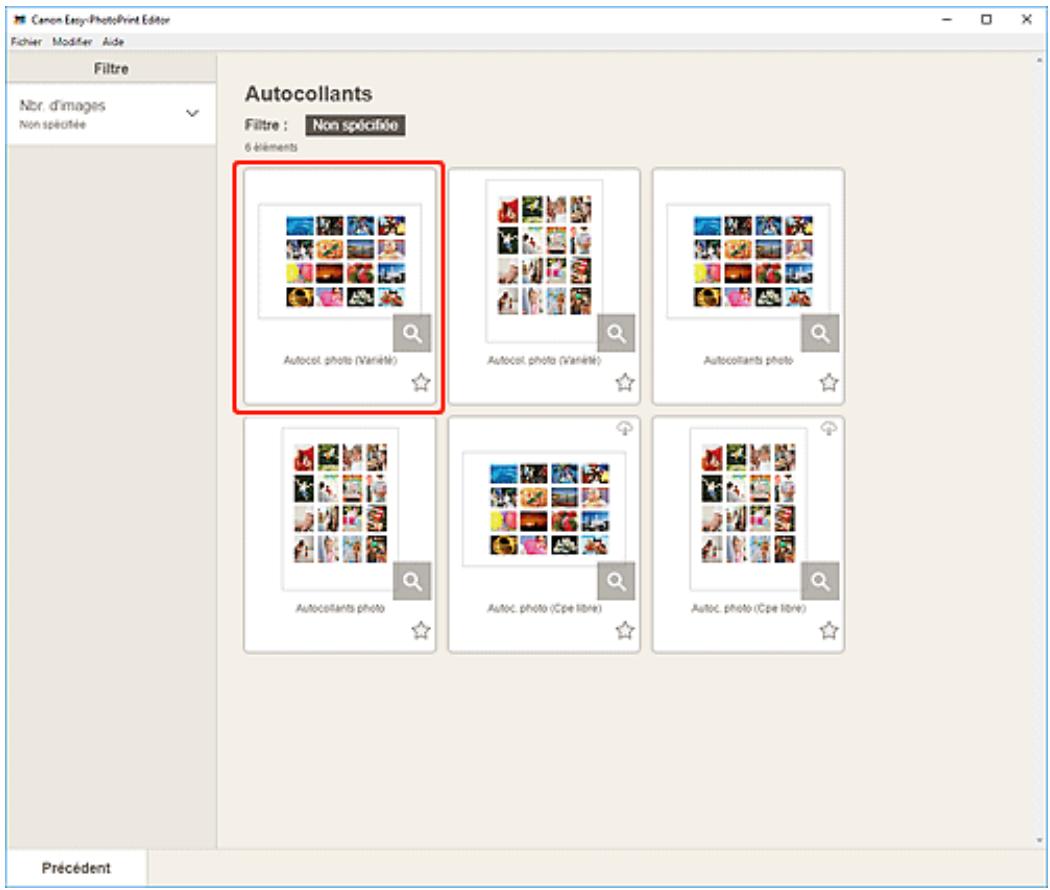Open the Fichier menu
The height and width of the screenshot is (890, 1050).
pyautogui.click(x=26, y=42)
